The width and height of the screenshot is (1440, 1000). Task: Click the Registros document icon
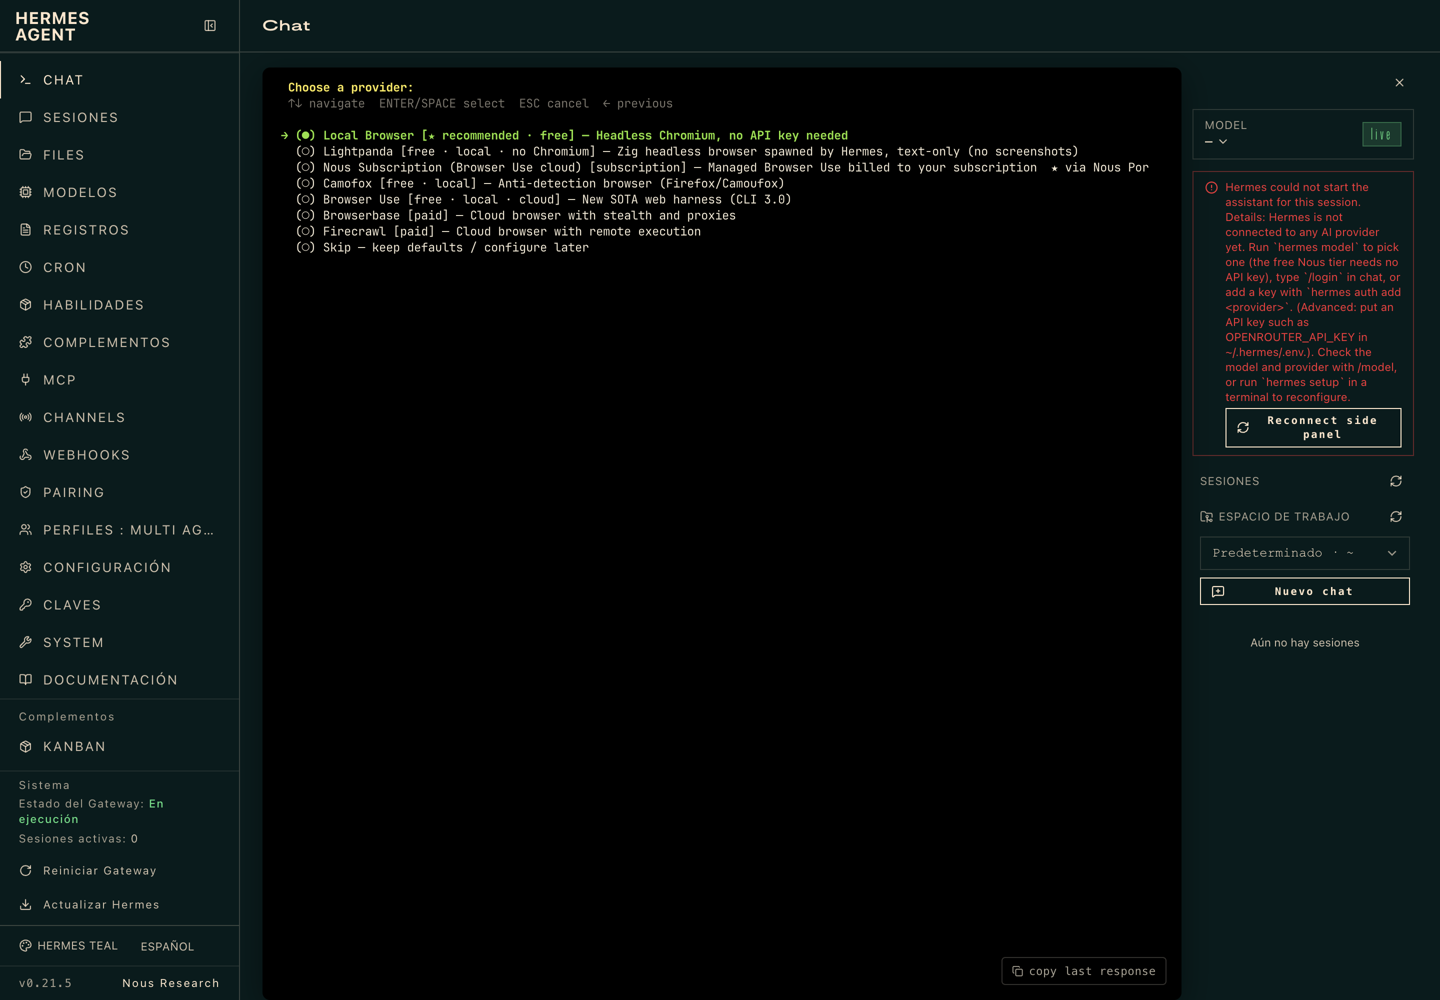click(26, 230)
